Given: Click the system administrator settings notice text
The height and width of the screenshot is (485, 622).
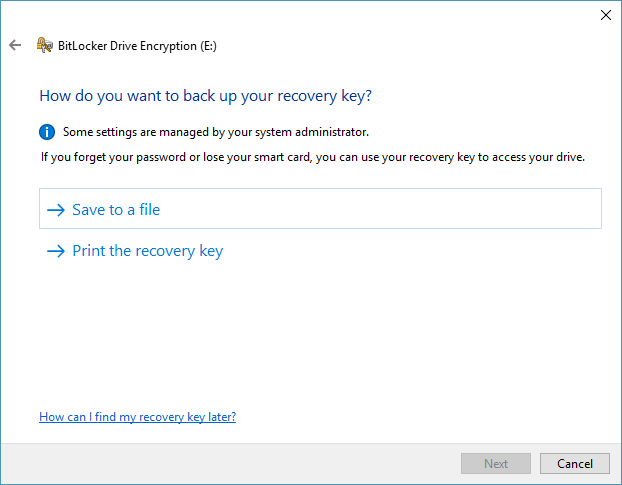Looking at the screenshot, I should pos(216,131).
